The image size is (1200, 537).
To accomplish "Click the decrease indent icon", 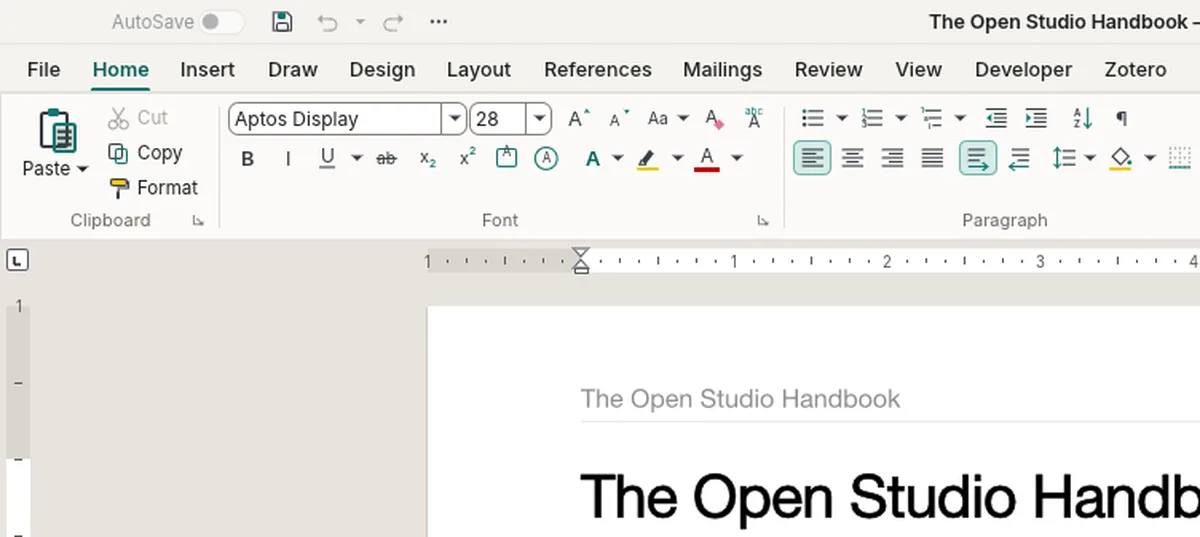I will 996,119.
